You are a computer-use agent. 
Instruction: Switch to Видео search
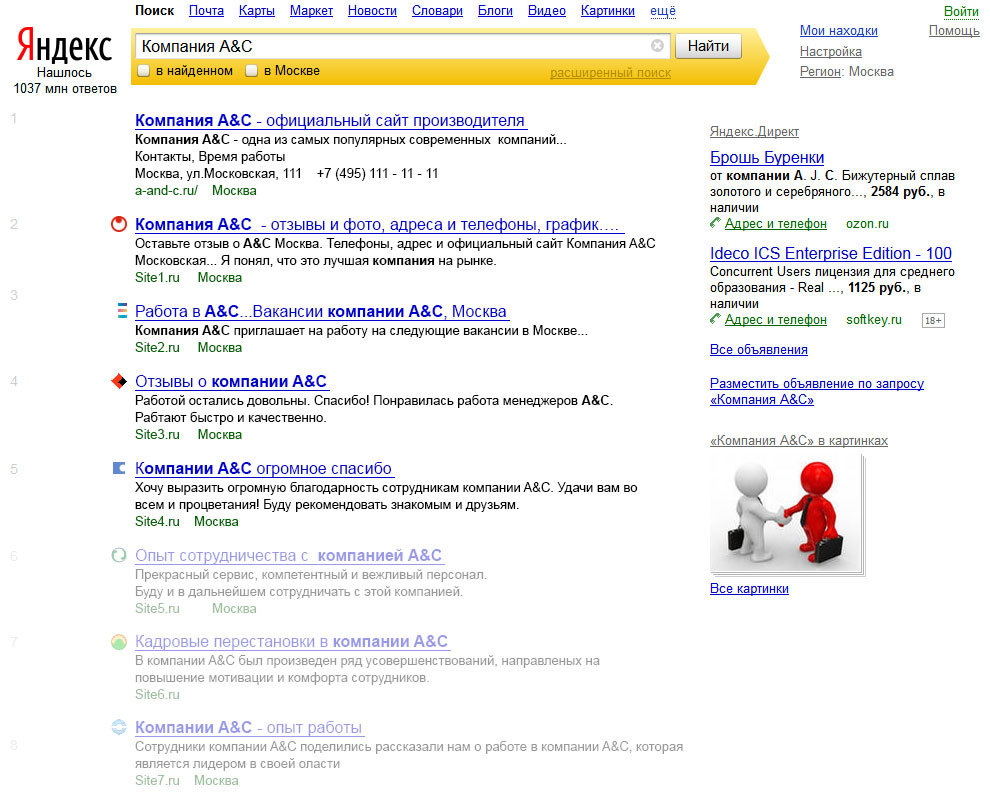pyautogui.click(x=547, y=11)
